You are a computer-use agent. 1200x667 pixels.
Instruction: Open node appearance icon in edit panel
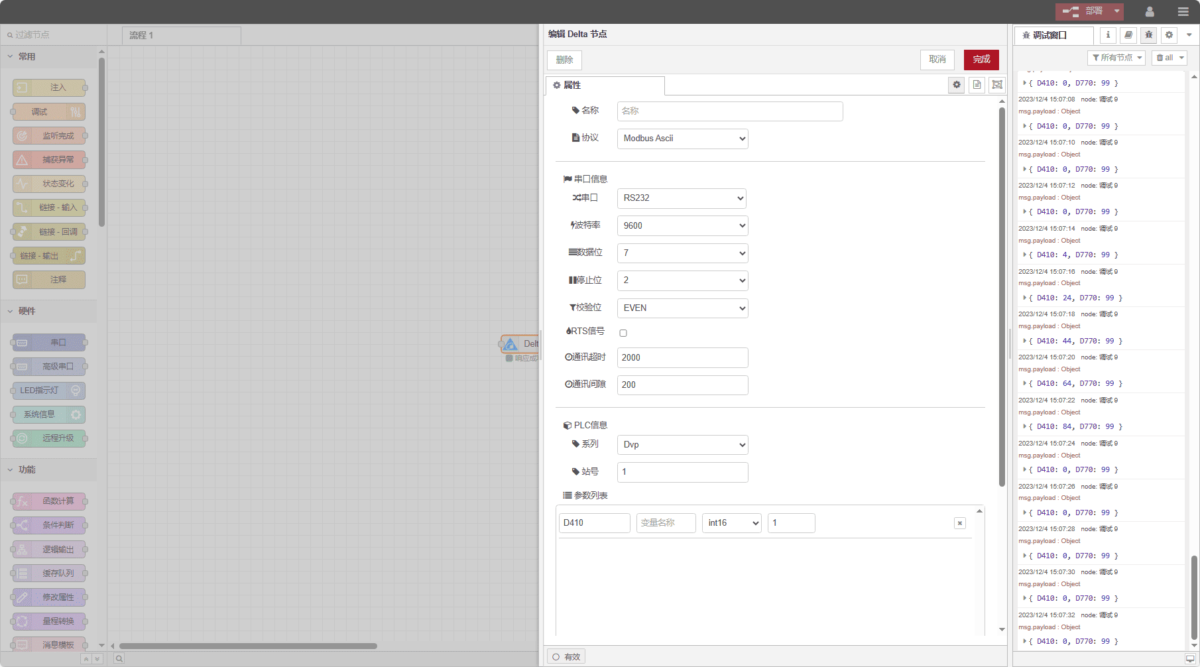click(996, 86)
